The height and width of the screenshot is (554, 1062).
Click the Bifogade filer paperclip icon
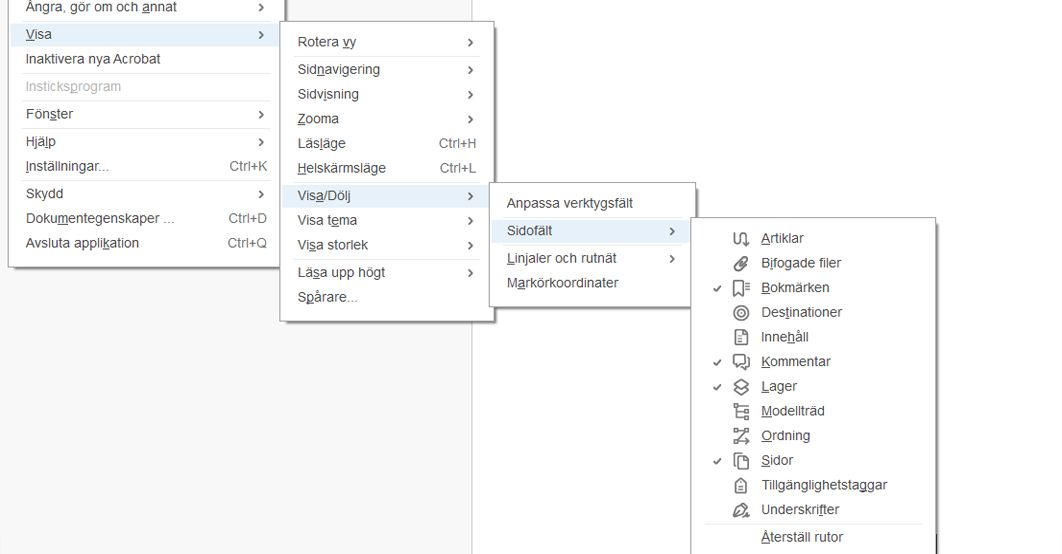741,264
